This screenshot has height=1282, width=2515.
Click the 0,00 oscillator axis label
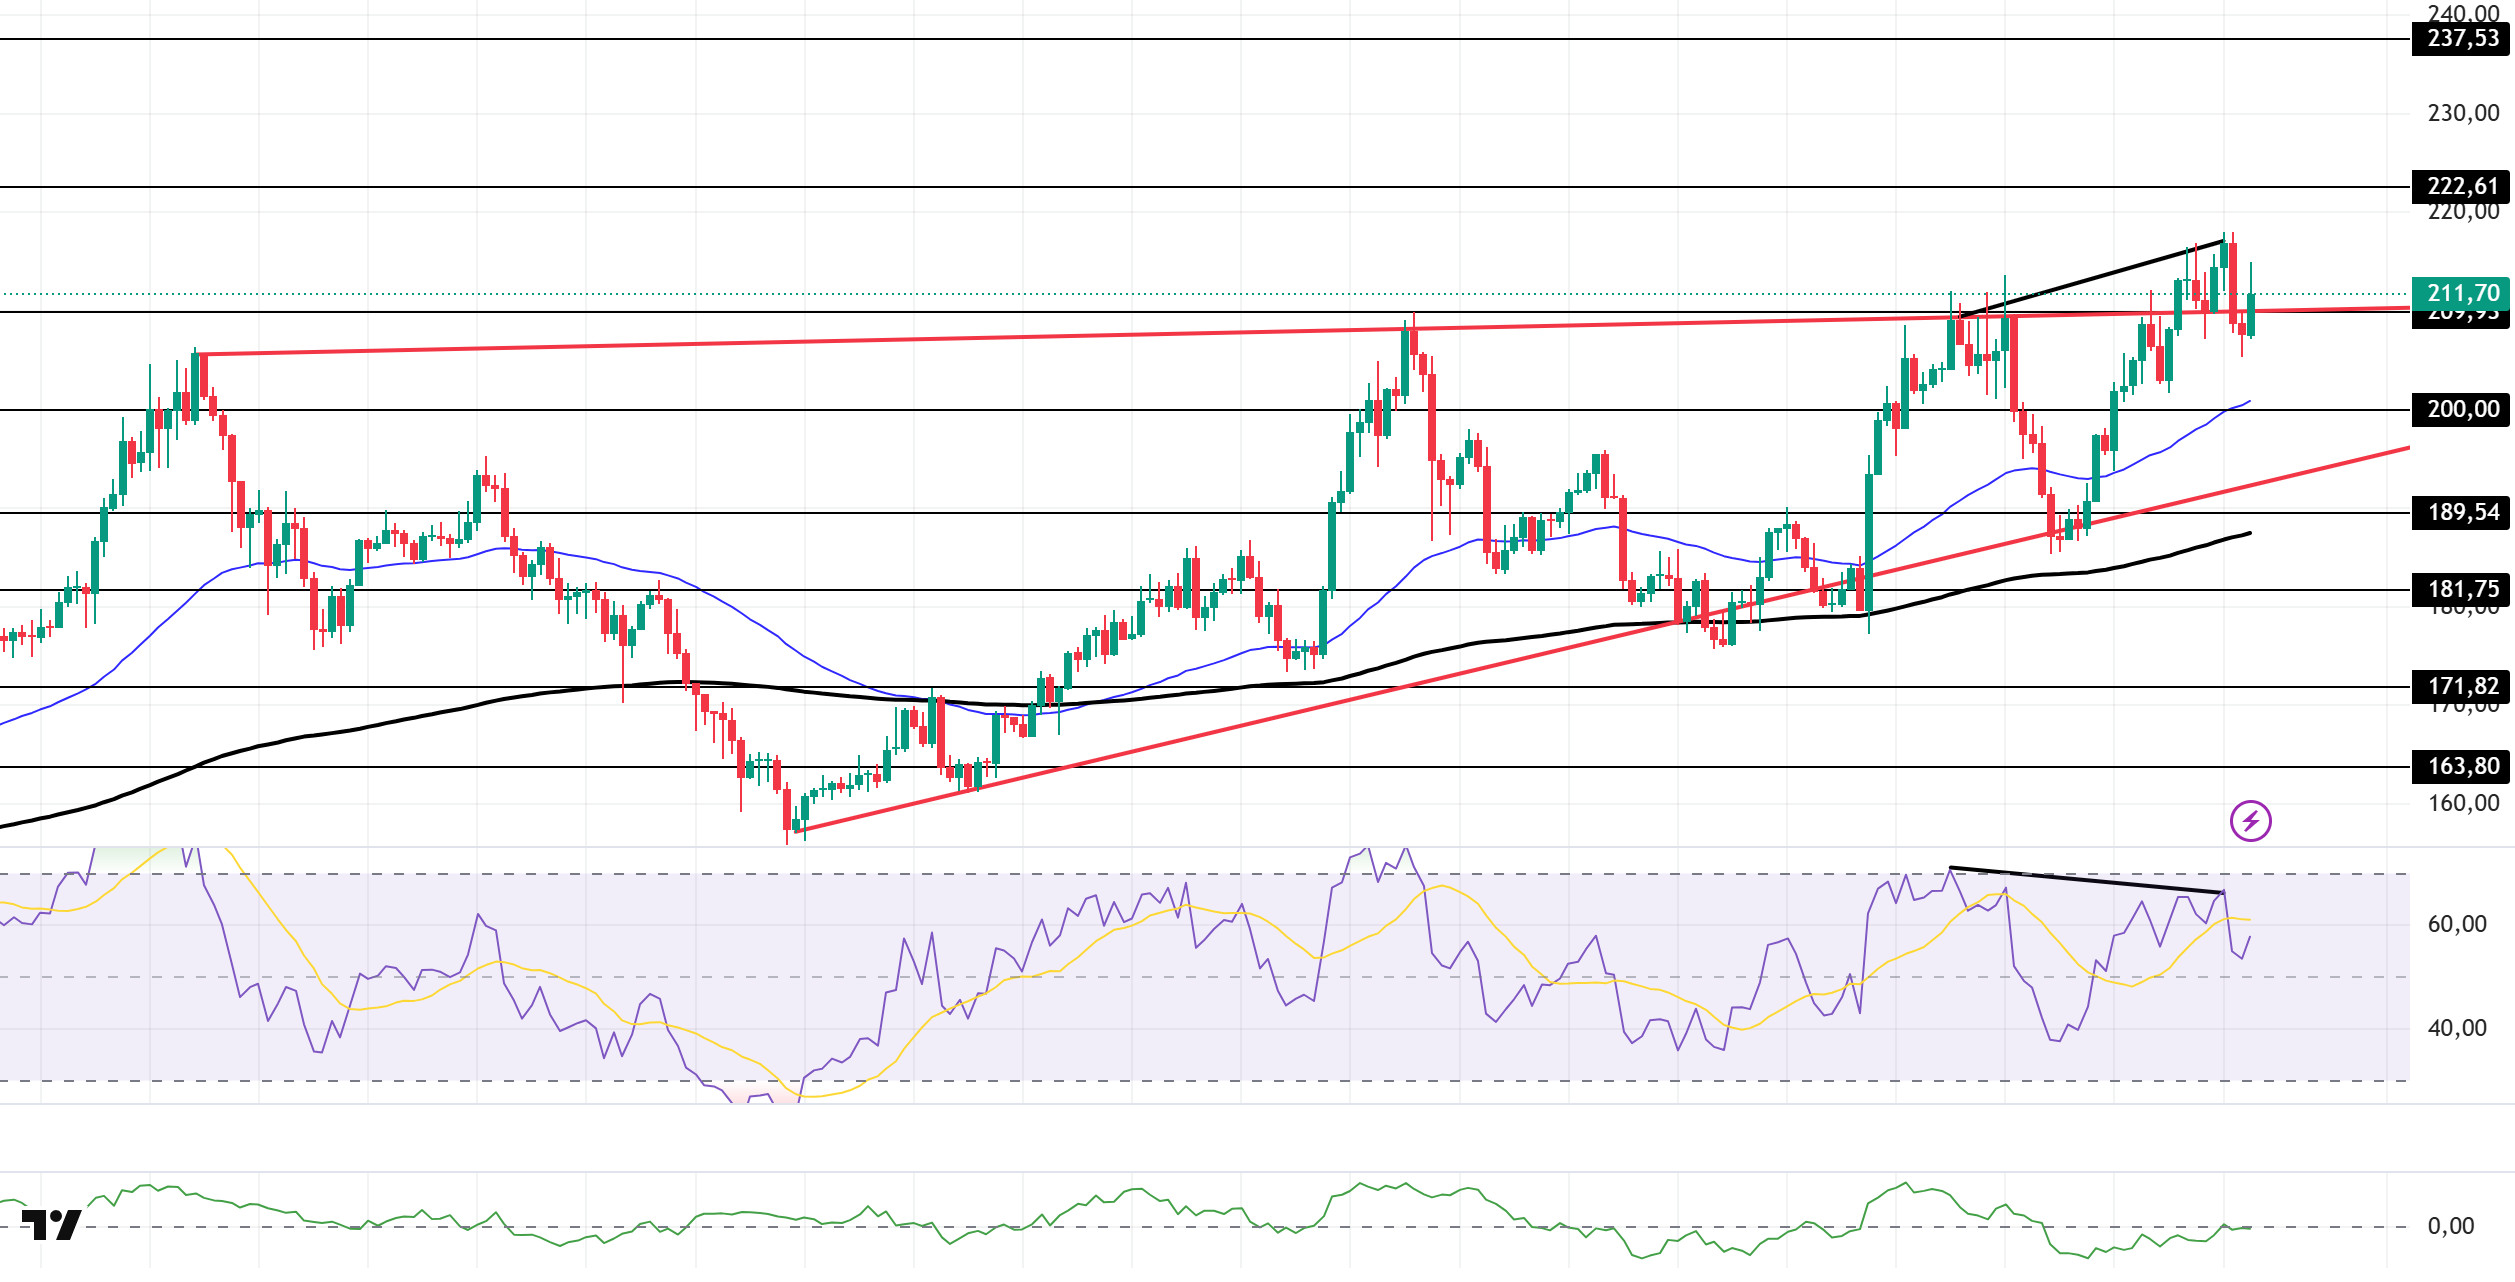[2450, 1227]
